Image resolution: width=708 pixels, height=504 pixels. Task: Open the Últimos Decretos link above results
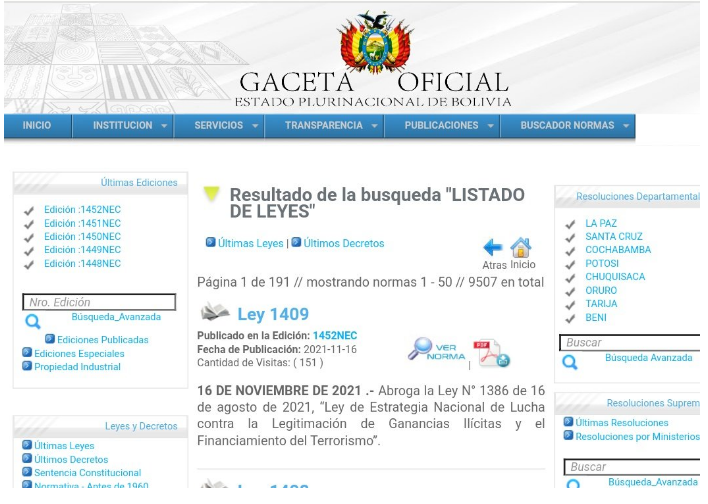[344, 243]
